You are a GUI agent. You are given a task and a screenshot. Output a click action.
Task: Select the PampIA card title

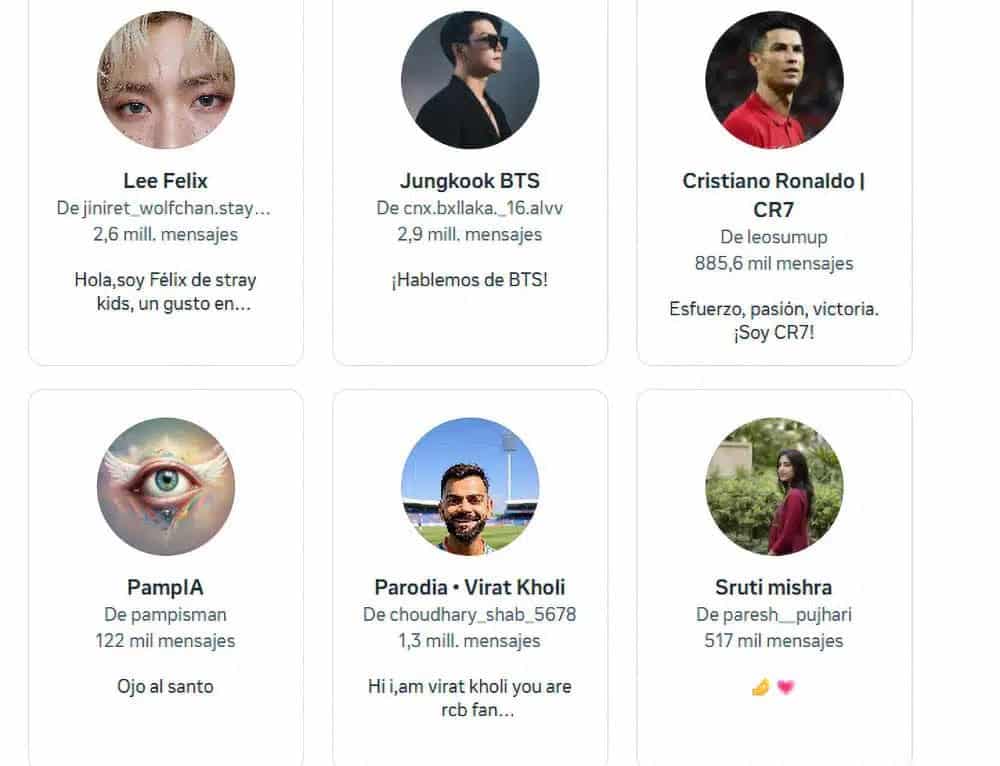166,587
